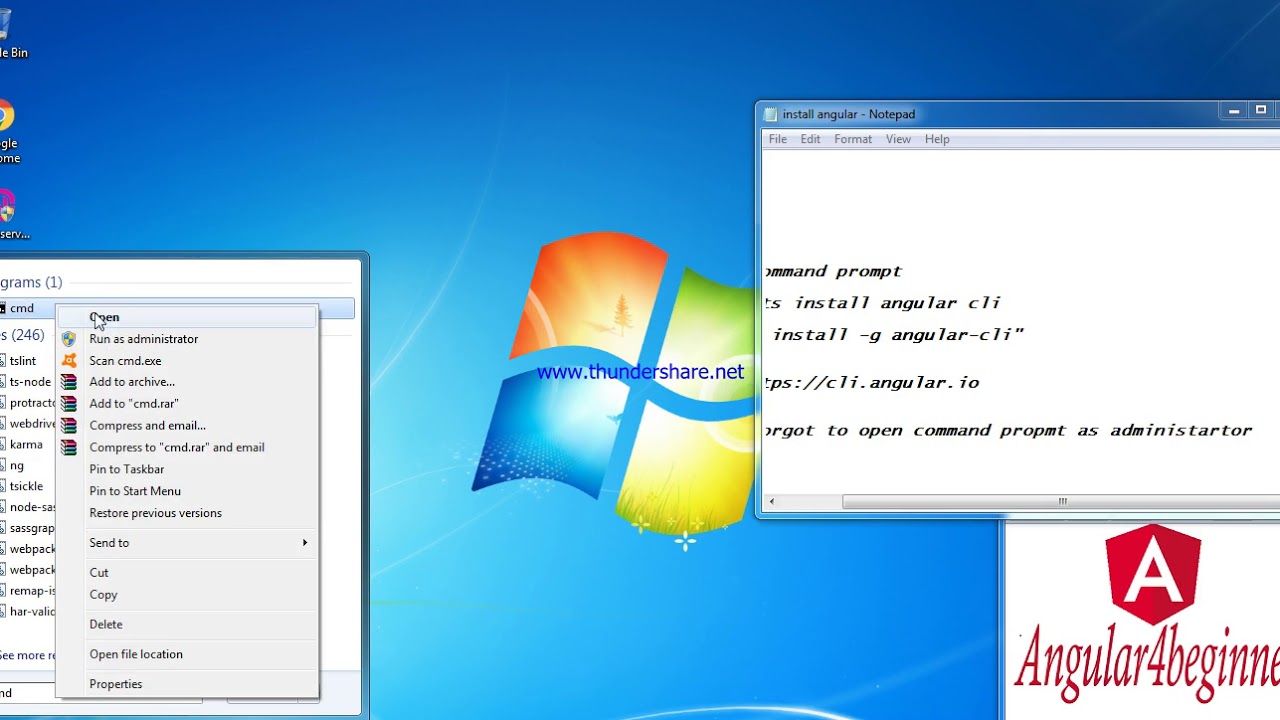The image size is (1280, 720).
Task: Select Cut in the context menu
Action: (187, 573)
